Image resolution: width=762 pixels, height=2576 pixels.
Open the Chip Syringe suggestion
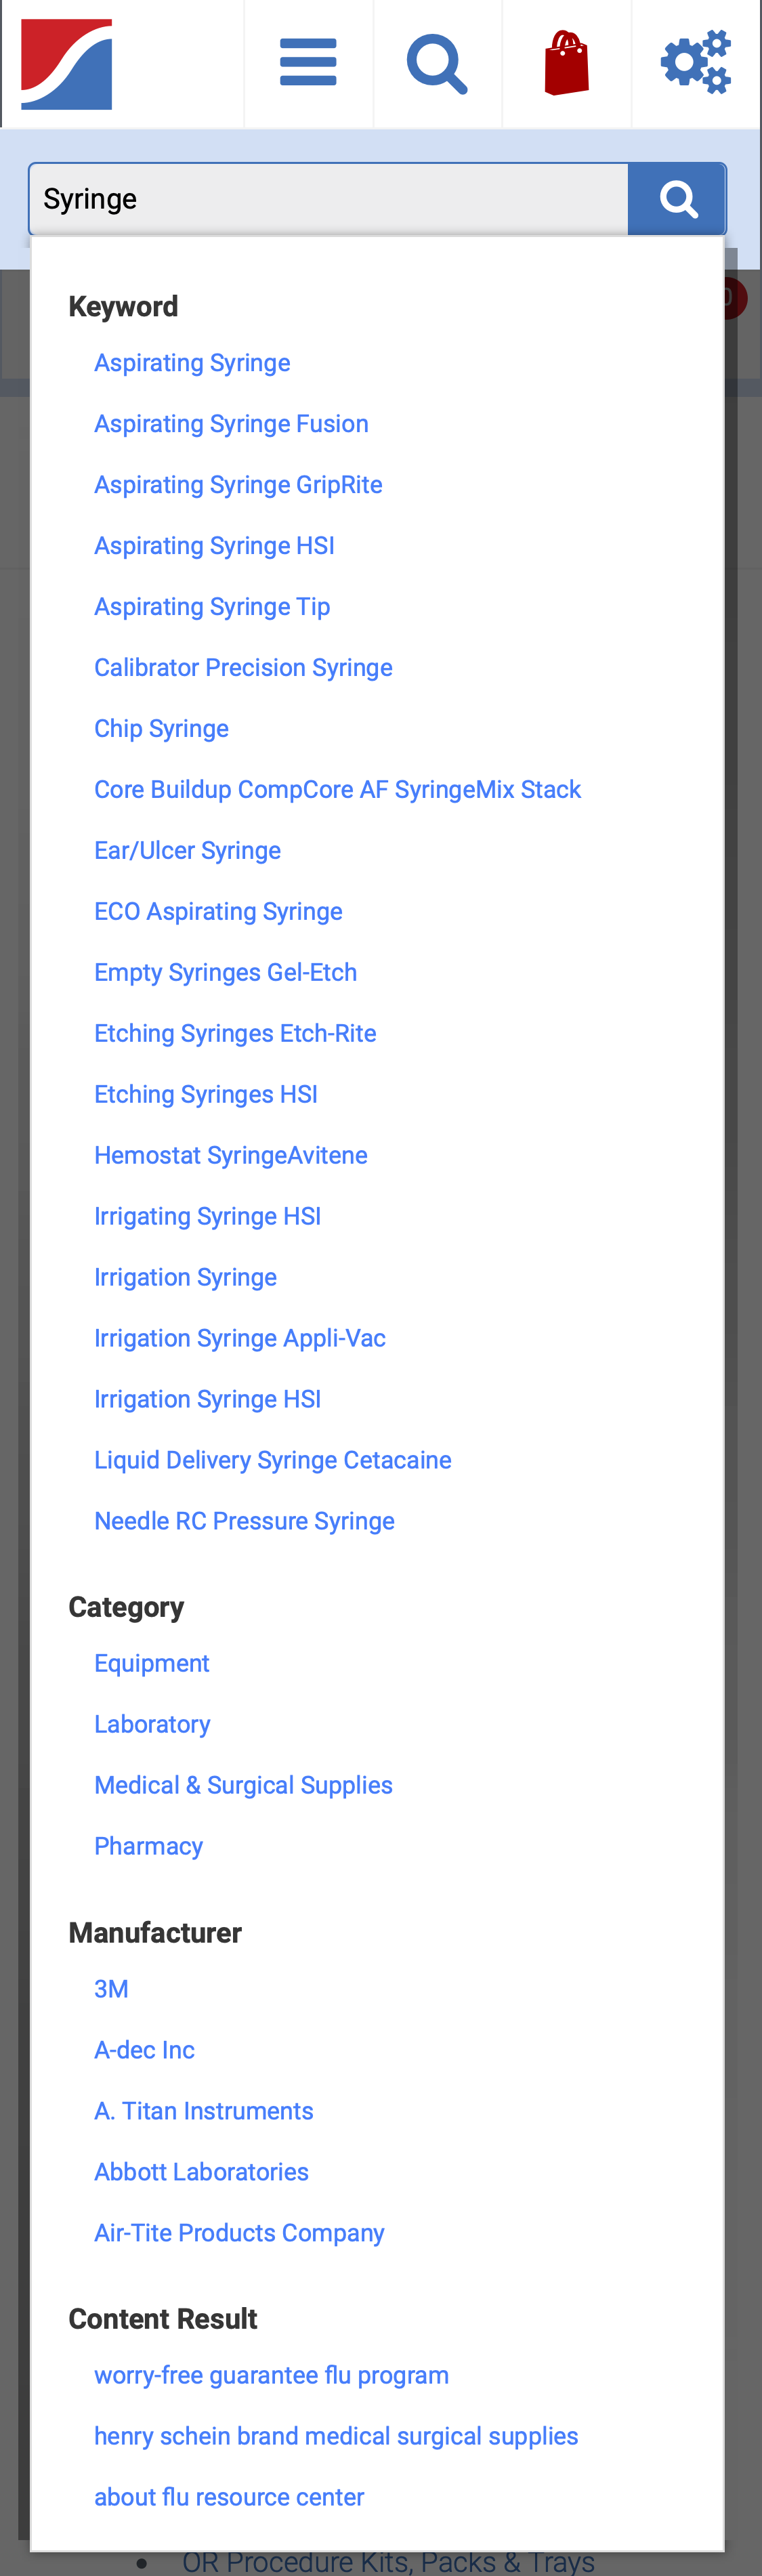161,729
